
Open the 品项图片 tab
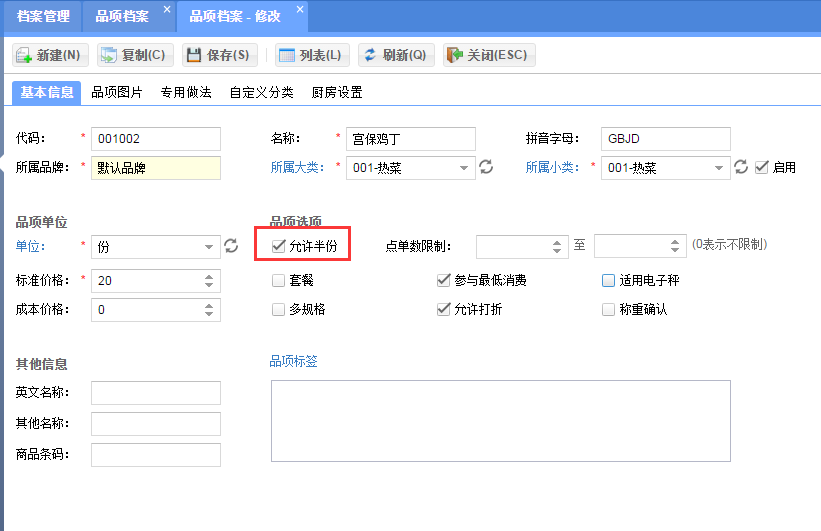pyautogui.click(x=117, y=93)
